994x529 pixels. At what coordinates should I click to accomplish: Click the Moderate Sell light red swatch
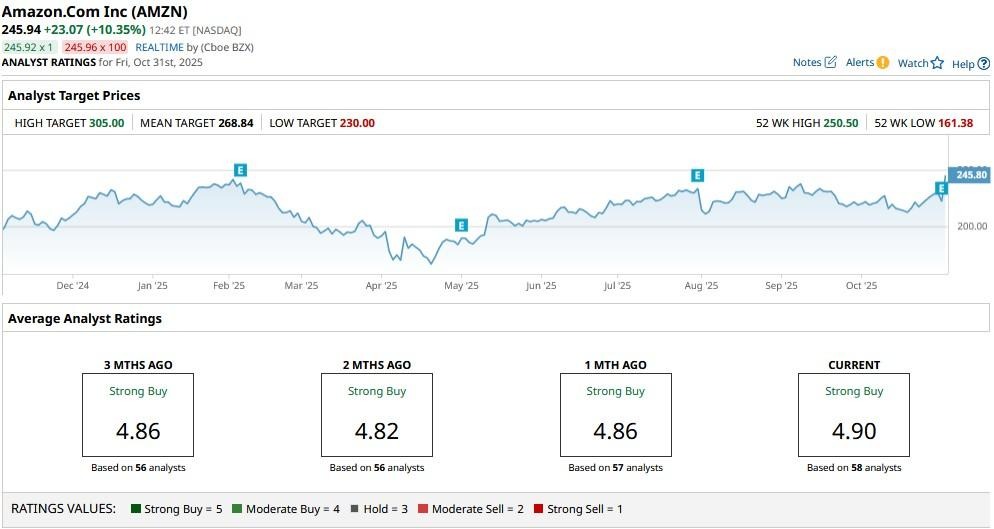[x=423, y=509]
